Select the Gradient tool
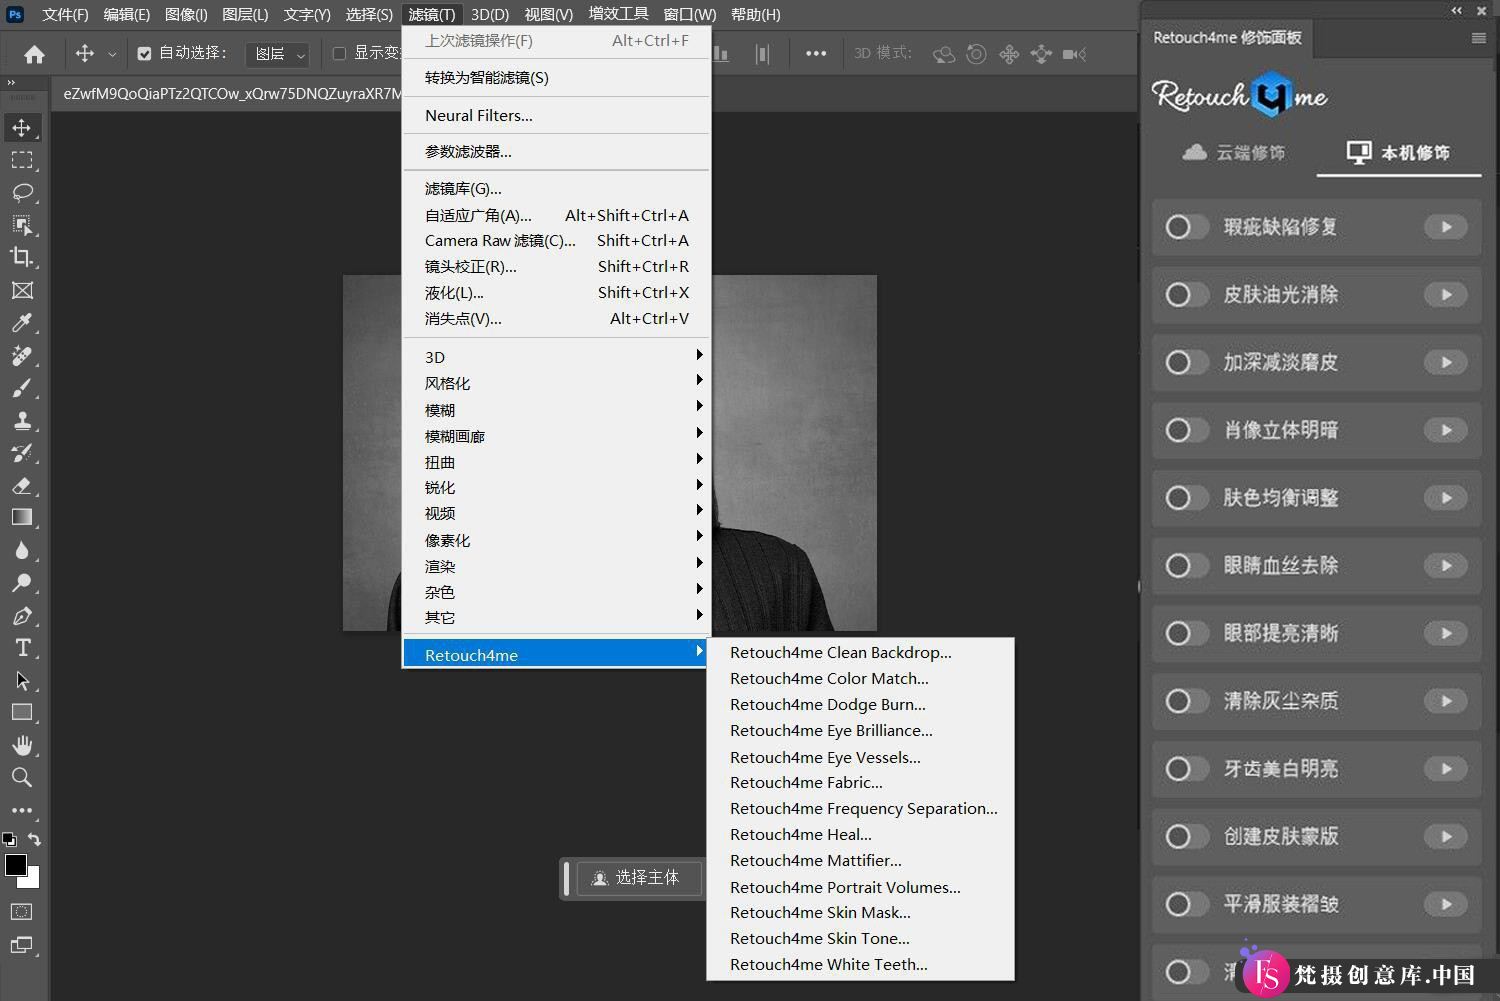The height and width of the screenshot is (1001, 1500). 22,517
